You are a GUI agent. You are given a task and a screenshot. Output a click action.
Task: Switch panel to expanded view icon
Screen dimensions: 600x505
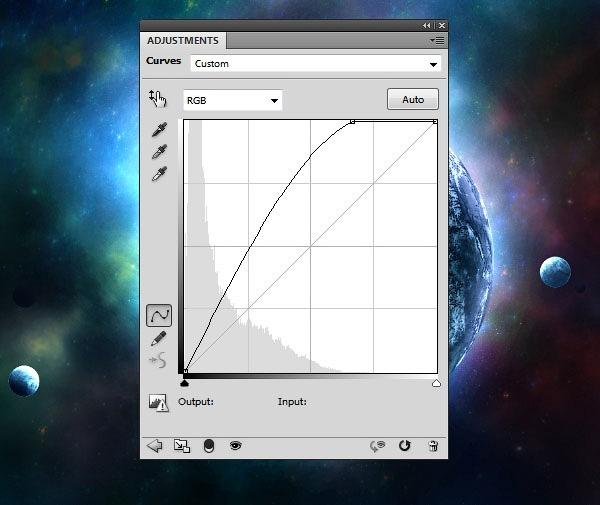pos(182,446)
